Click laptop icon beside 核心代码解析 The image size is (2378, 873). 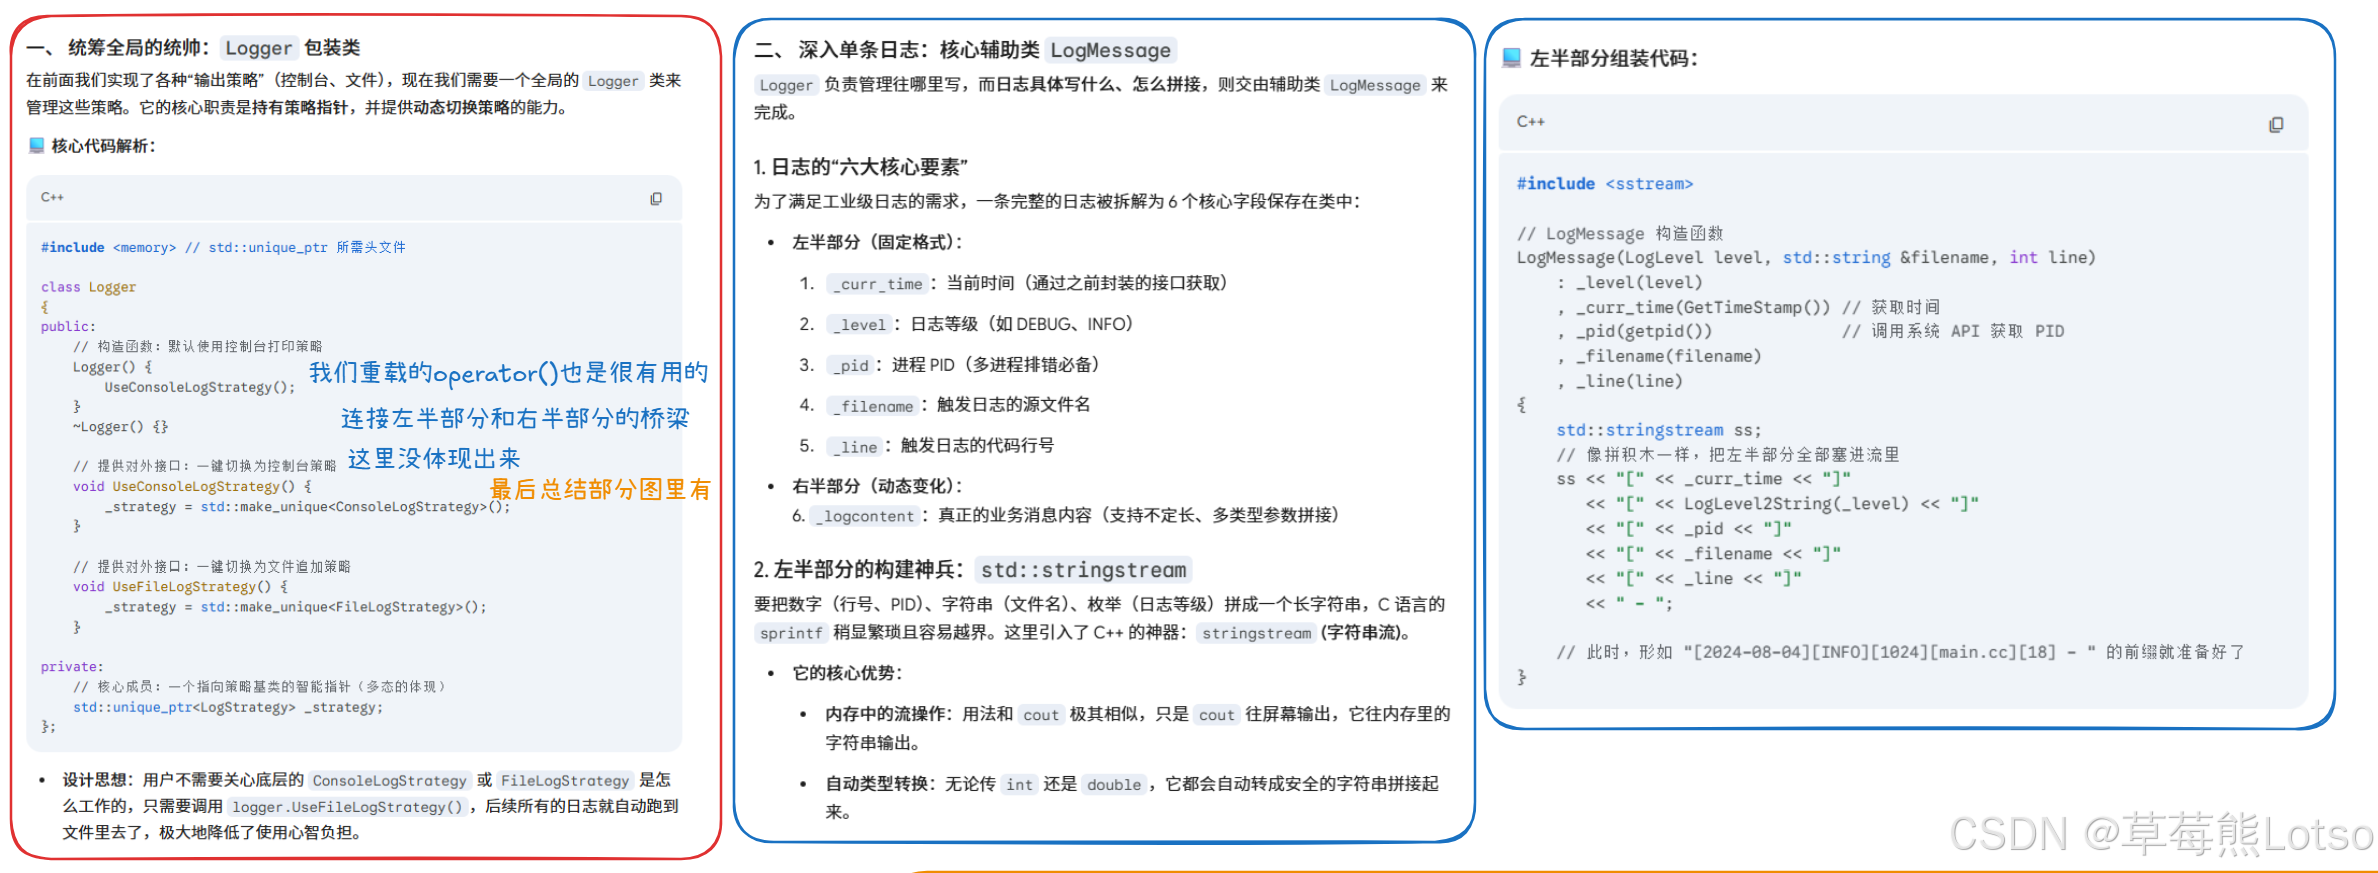point(37,145)
